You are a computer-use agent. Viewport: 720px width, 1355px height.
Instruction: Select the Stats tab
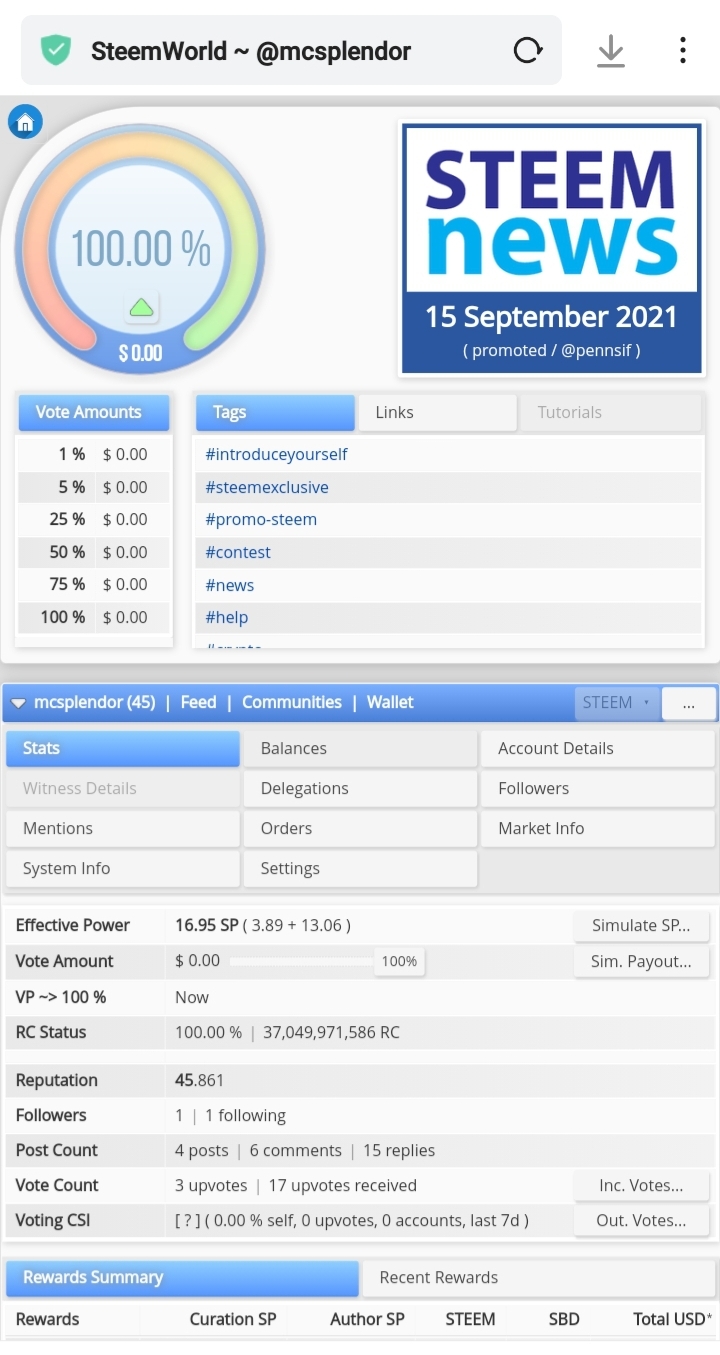click(123, 748)
